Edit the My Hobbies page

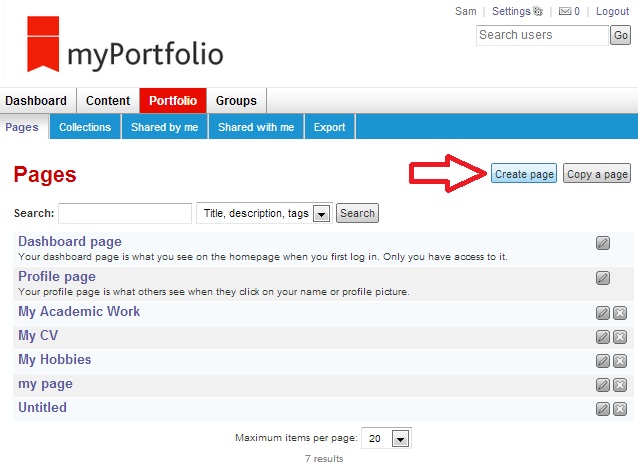602,361
